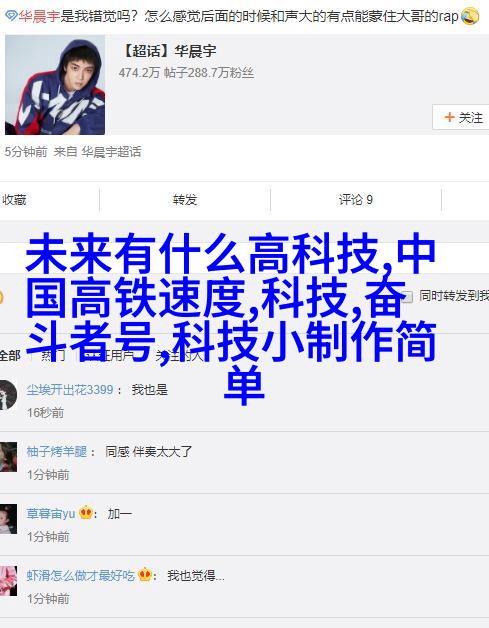Click 转发 to repost this post
Image resolution: width=489 pixels, height=628 pixels.
coord(185,199)
